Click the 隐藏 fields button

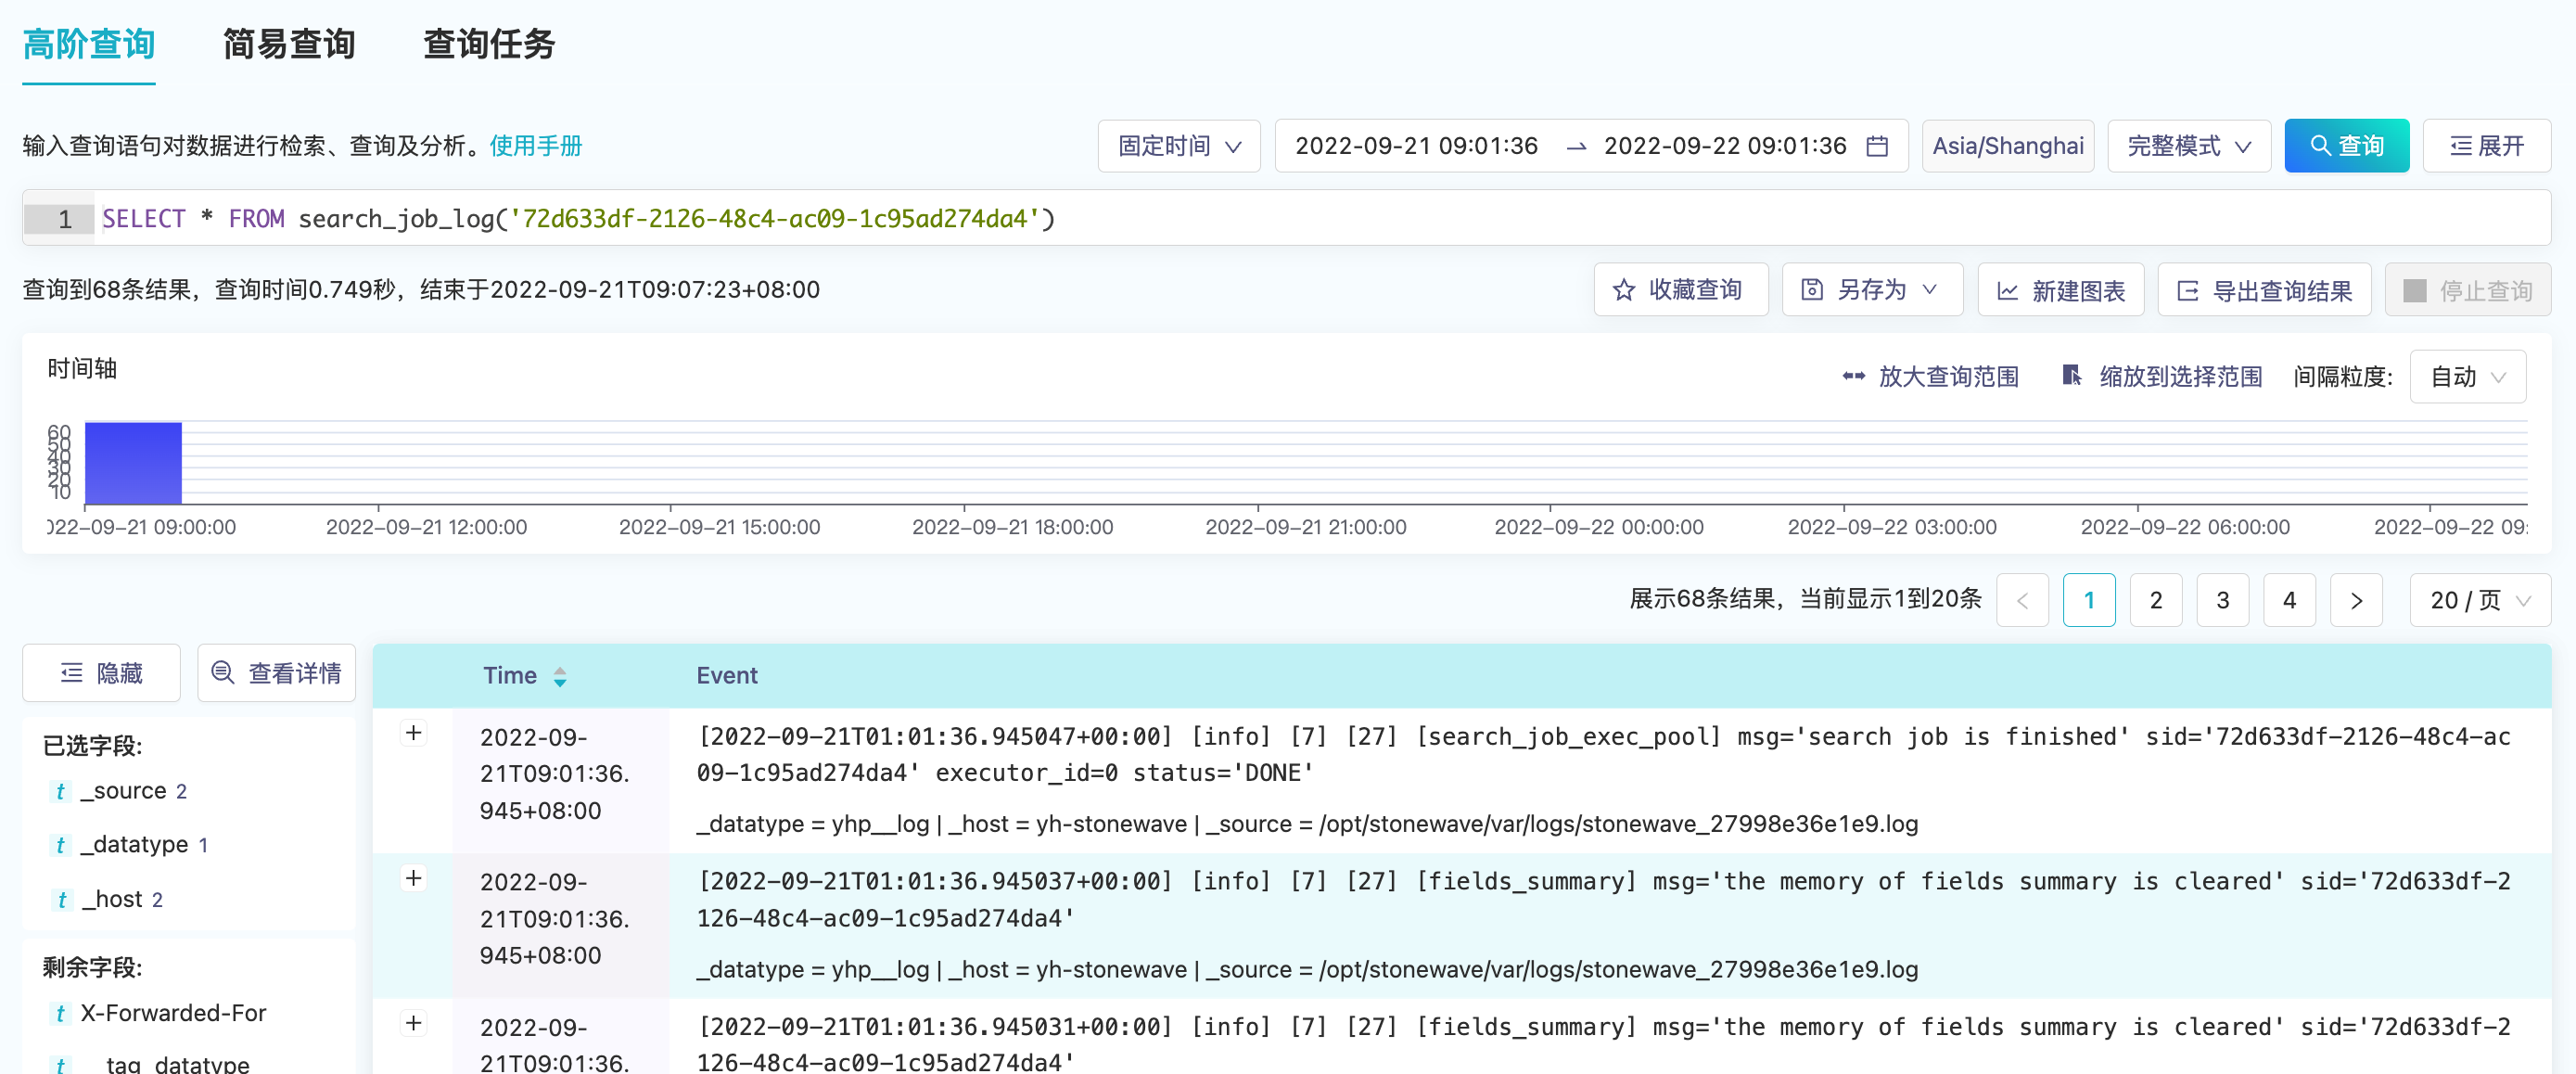(x=101, y=673)
